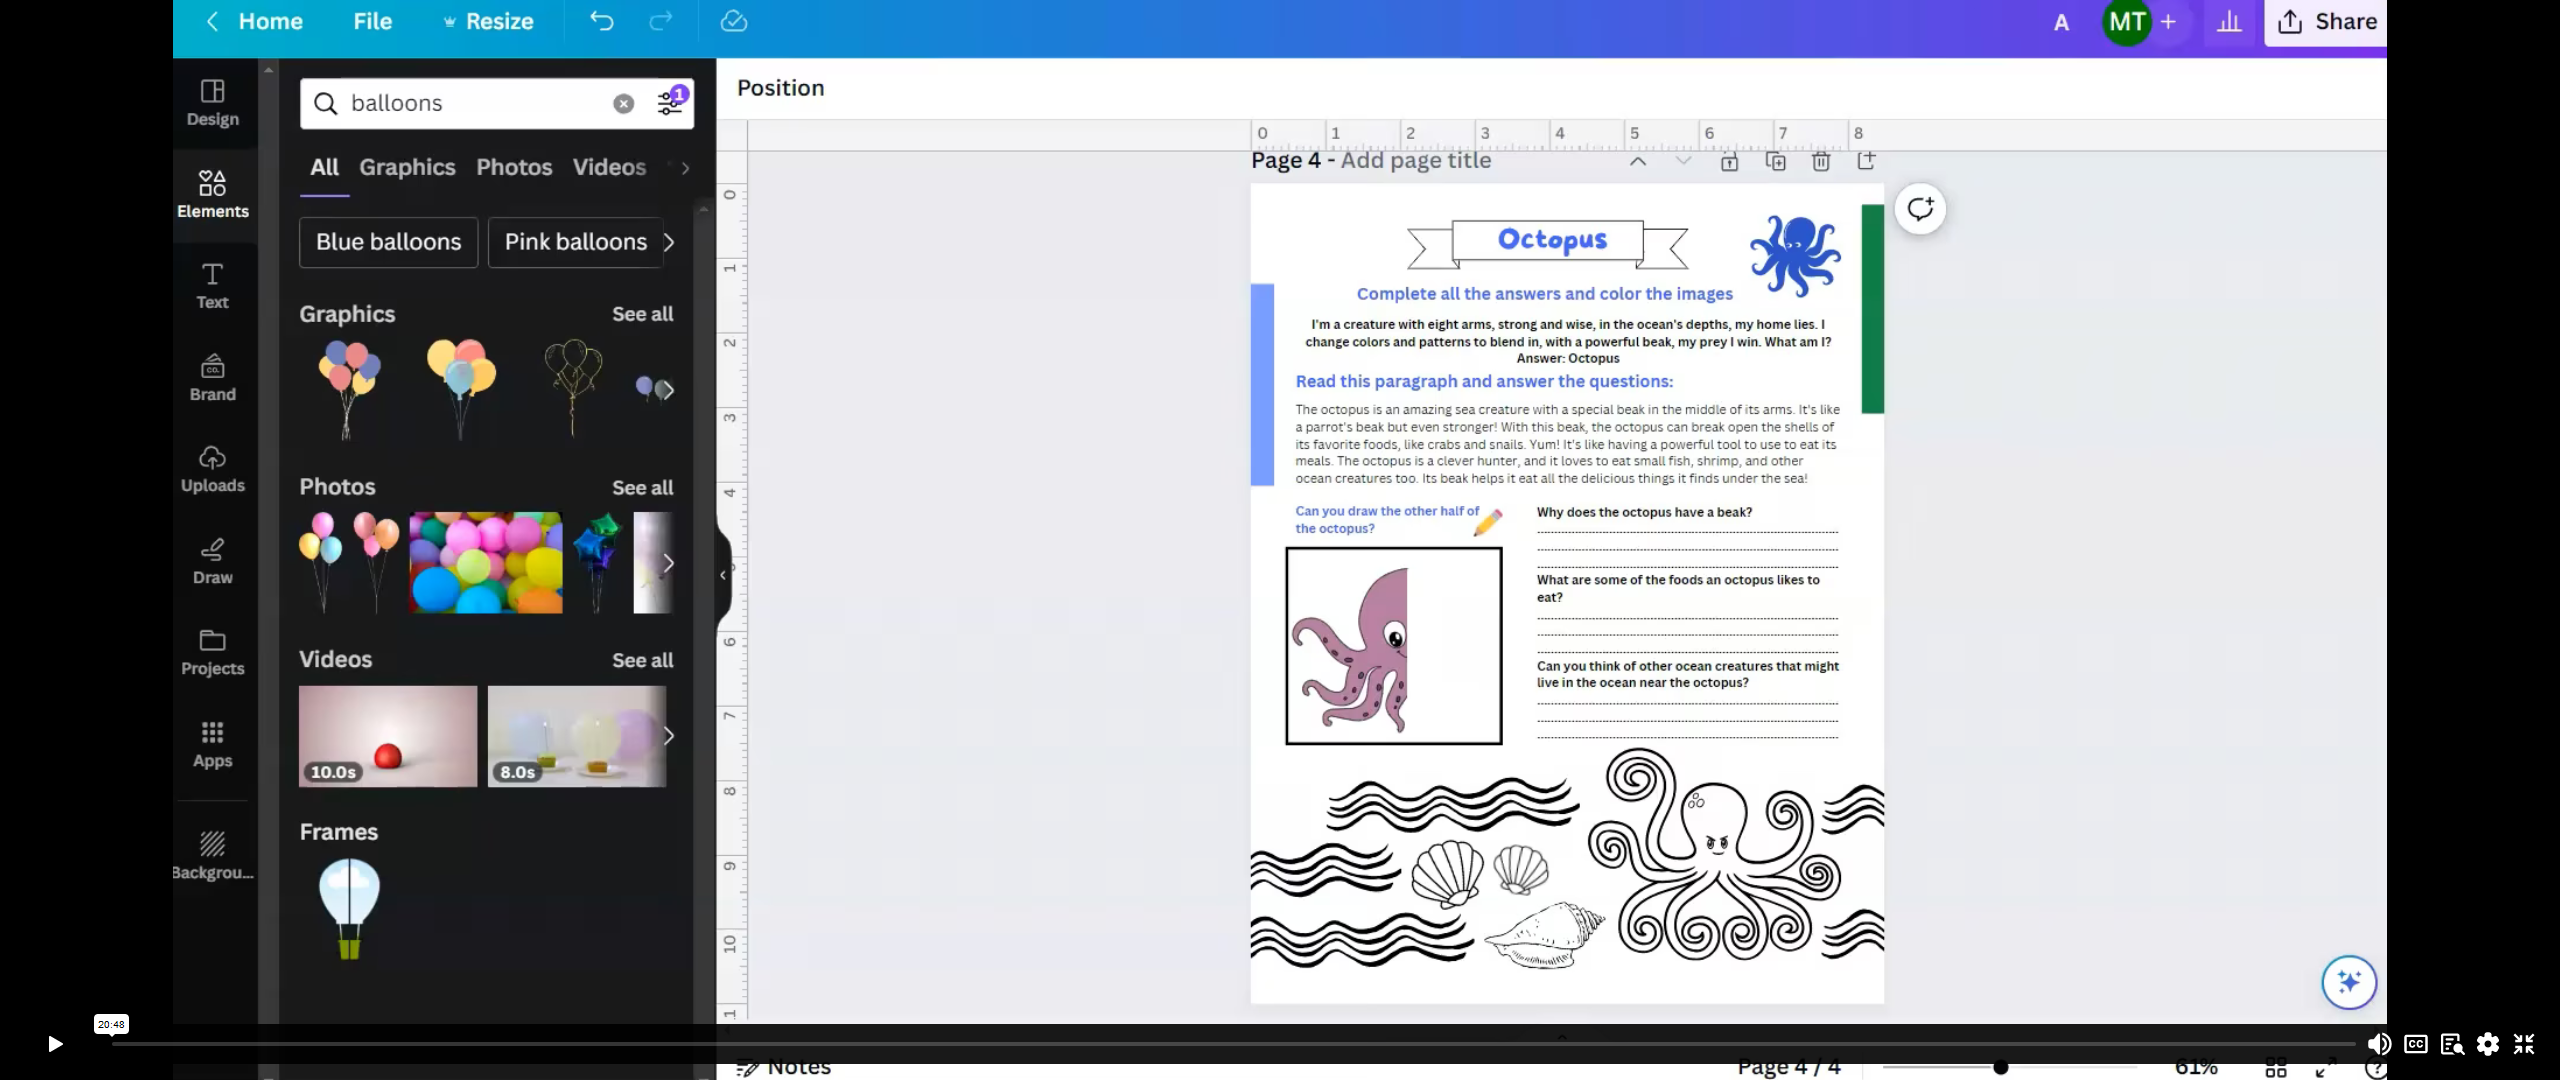The height and width of the screenshot is (1080, 2560).
Task: Delete page 4 with trash icon
Action: pyautogui.click(x=1821, y=161)
